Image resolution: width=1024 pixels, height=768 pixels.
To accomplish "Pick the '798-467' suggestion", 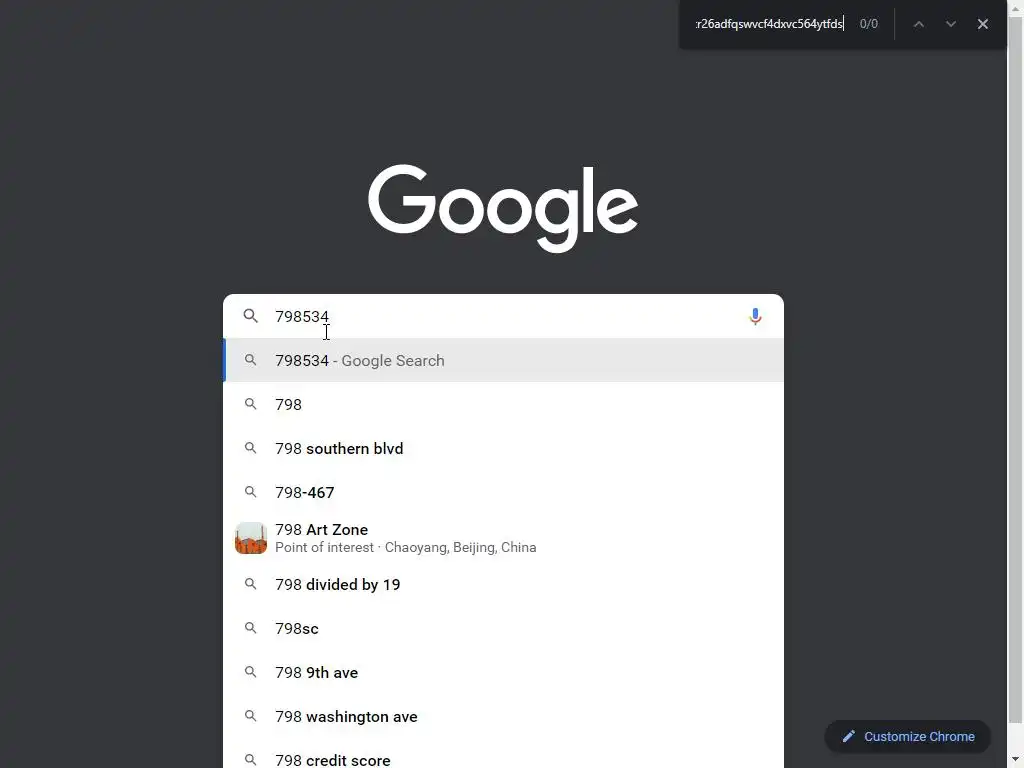I will [504, 492].
